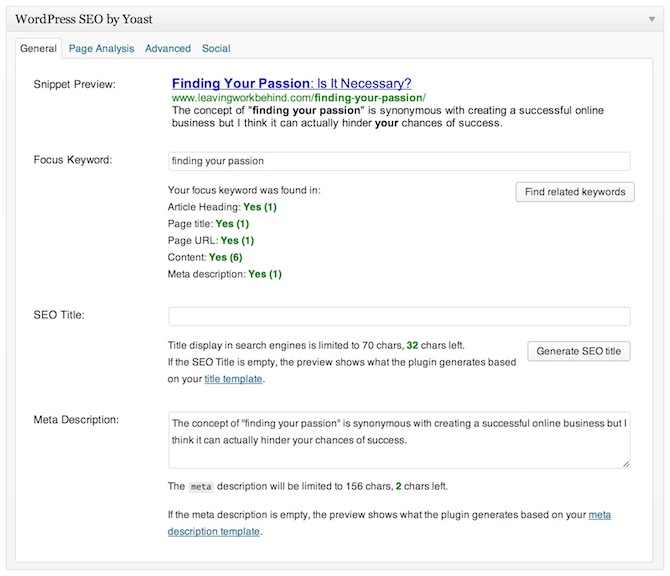
Task: Collapse the WordPress SEO by Yoast panel arrow
Action: pos(651,19)
